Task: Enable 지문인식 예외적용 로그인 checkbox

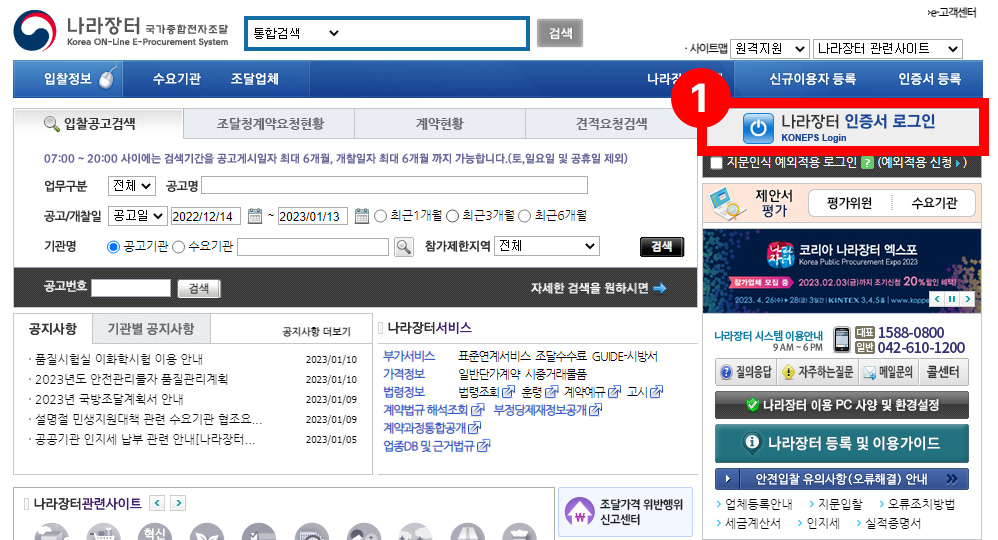Action: 716,162
